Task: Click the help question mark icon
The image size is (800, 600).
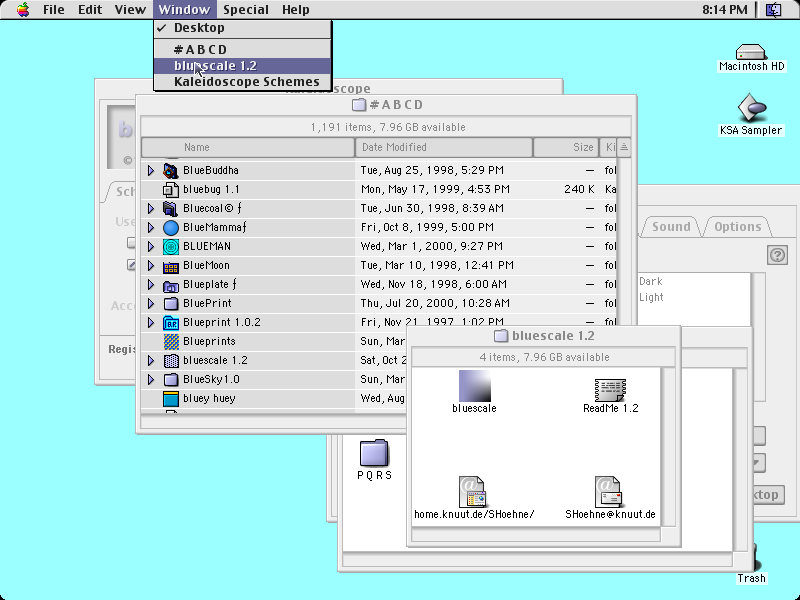Action: coord(777,255)
